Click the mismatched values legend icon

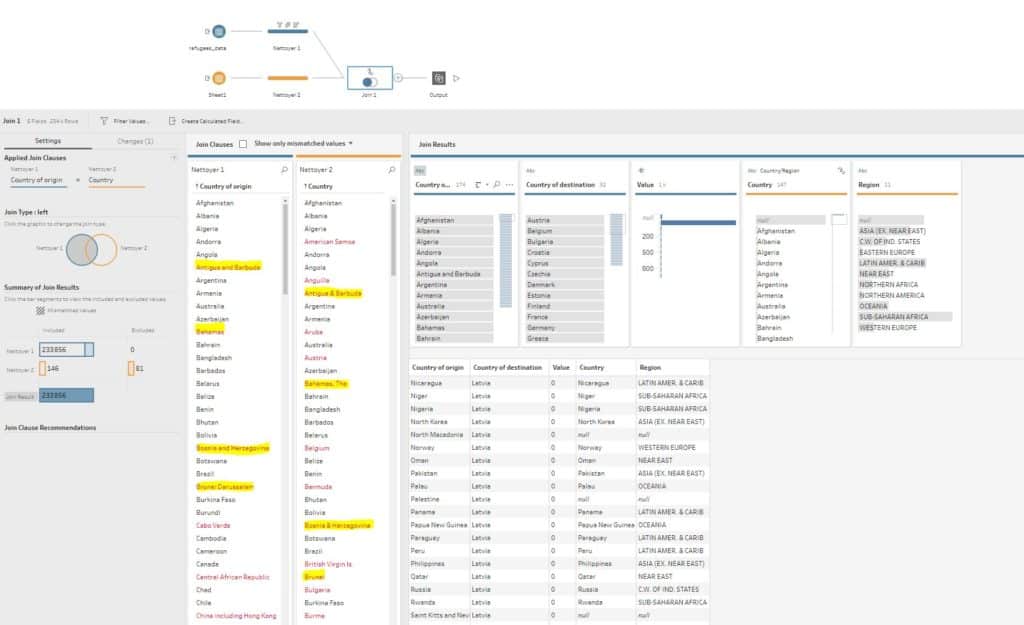click(x=40, y=310)
